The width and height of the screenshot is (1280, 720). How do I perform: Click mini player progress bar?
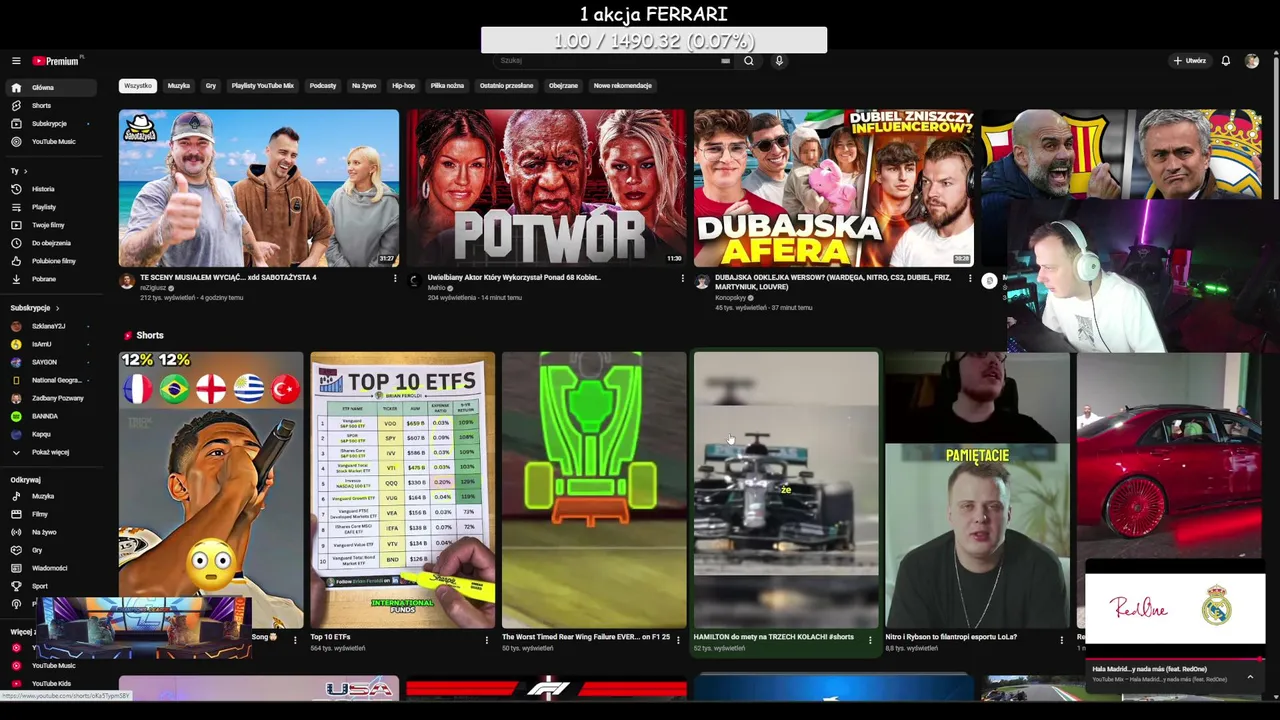[1175, 660]
